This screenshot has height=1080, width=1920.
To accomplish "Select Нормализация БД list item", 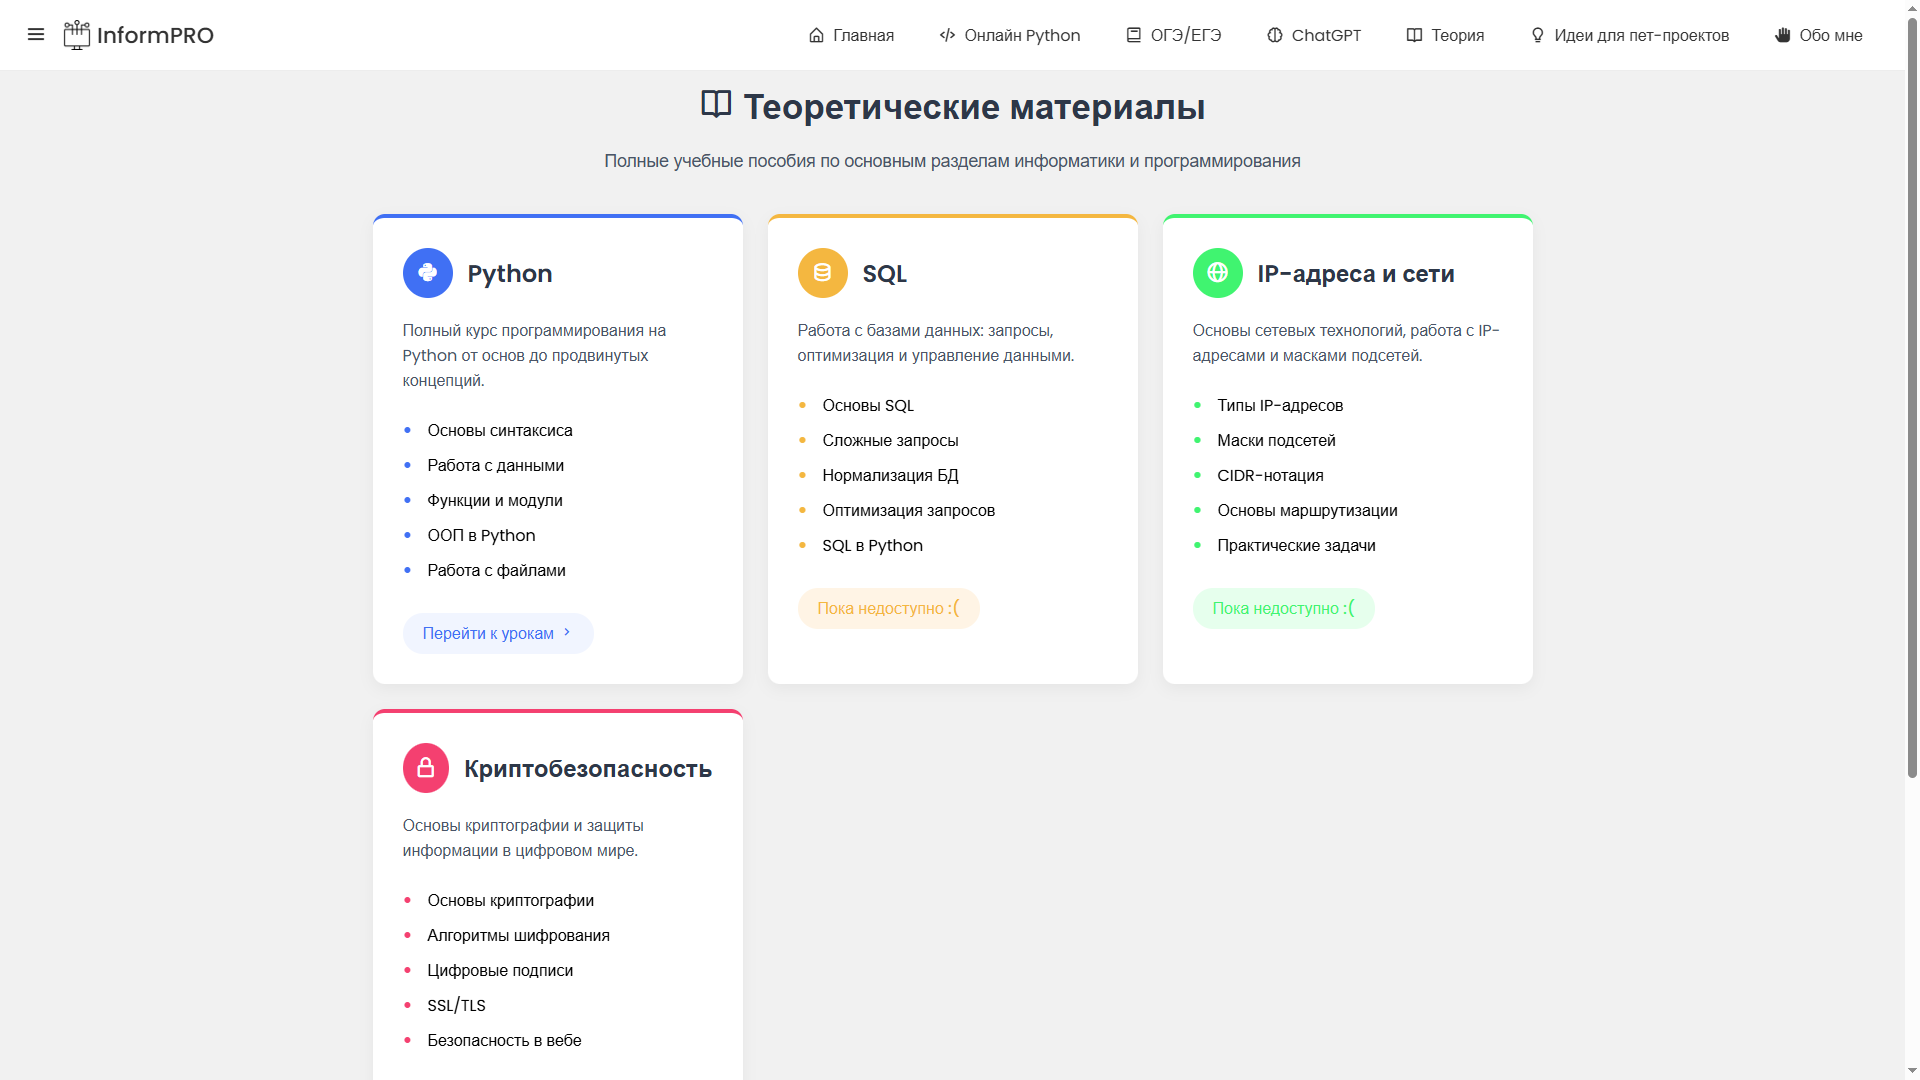I will tap(891, 475).
